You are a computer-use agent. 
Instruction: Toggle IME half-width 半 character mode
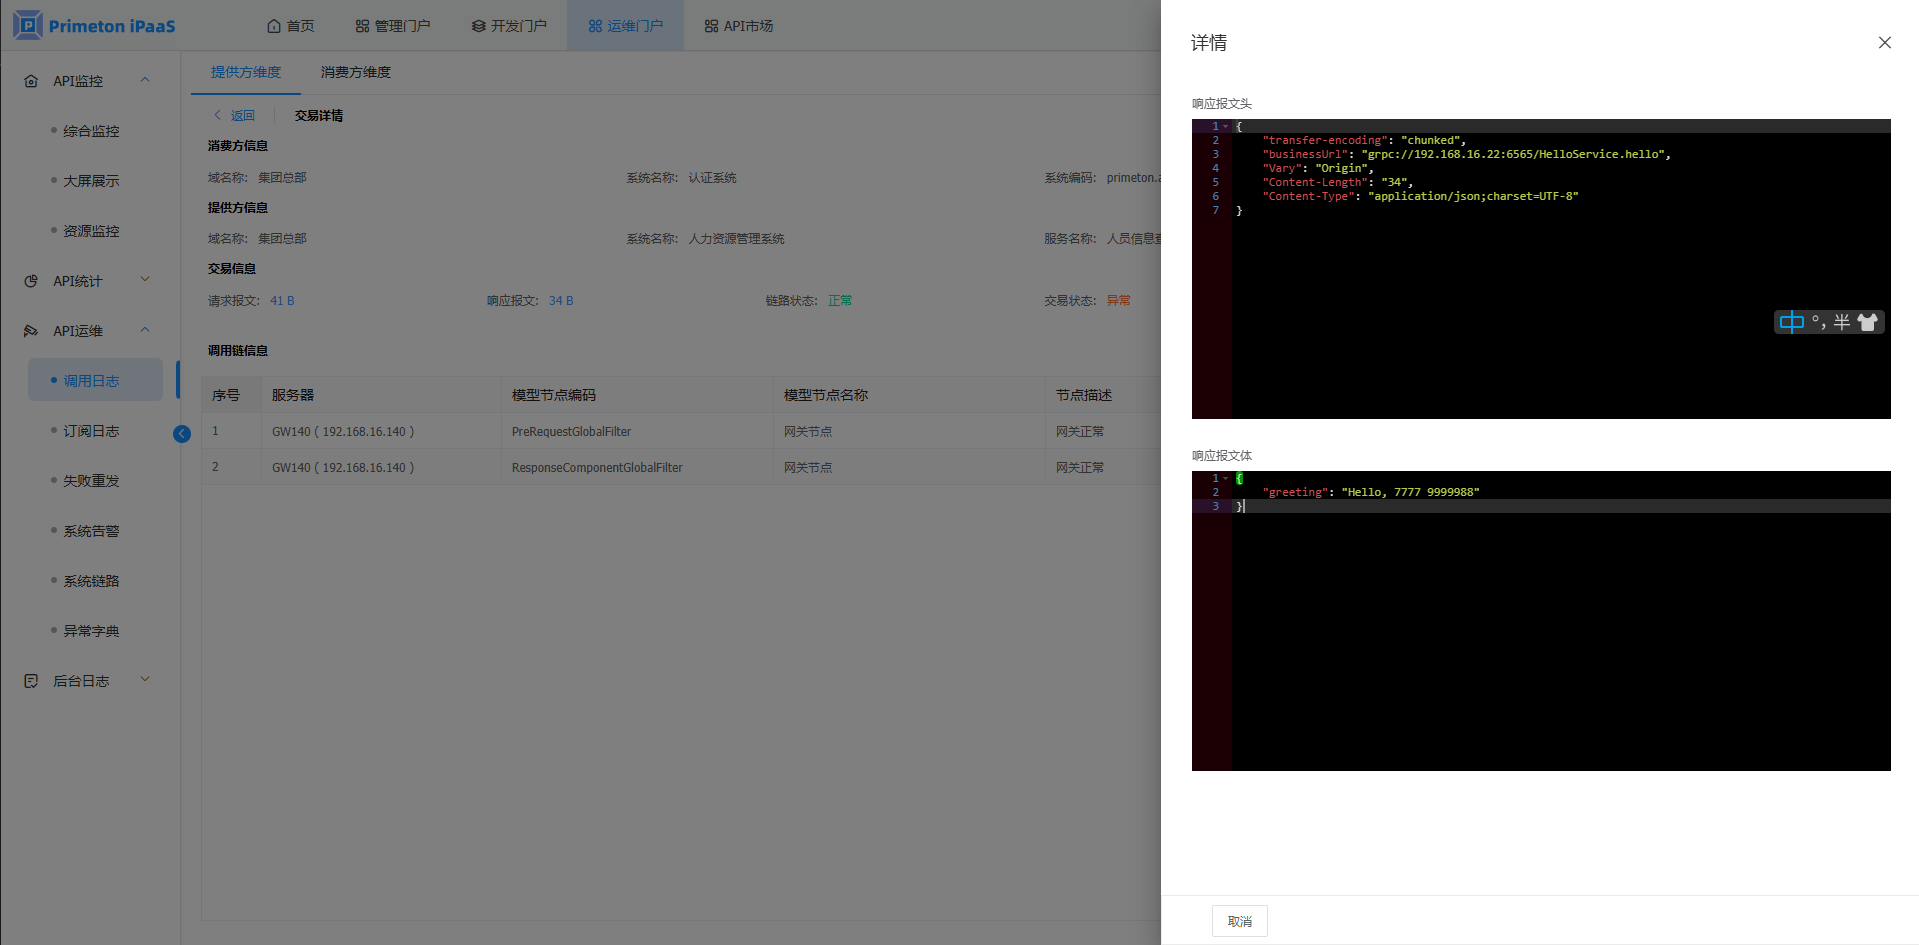(x=1841, y=322)
